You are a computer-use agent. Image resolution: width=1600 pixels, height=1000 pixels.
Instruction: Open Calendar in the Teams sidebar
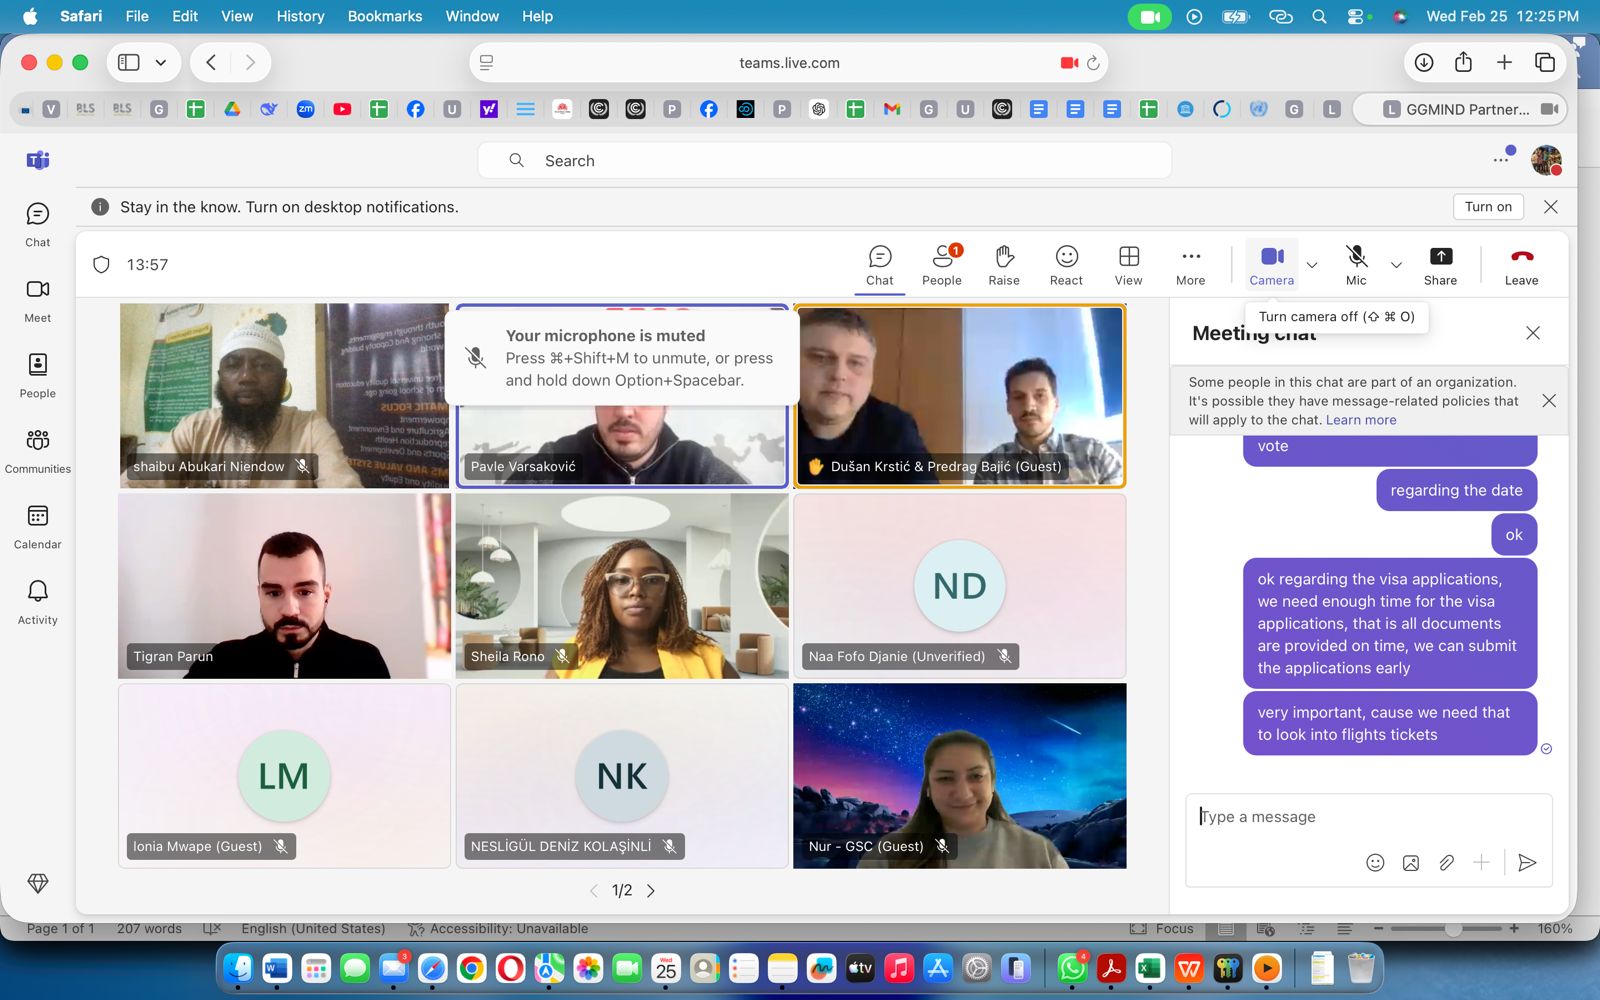pyautogui.click(x=38, y=526)
